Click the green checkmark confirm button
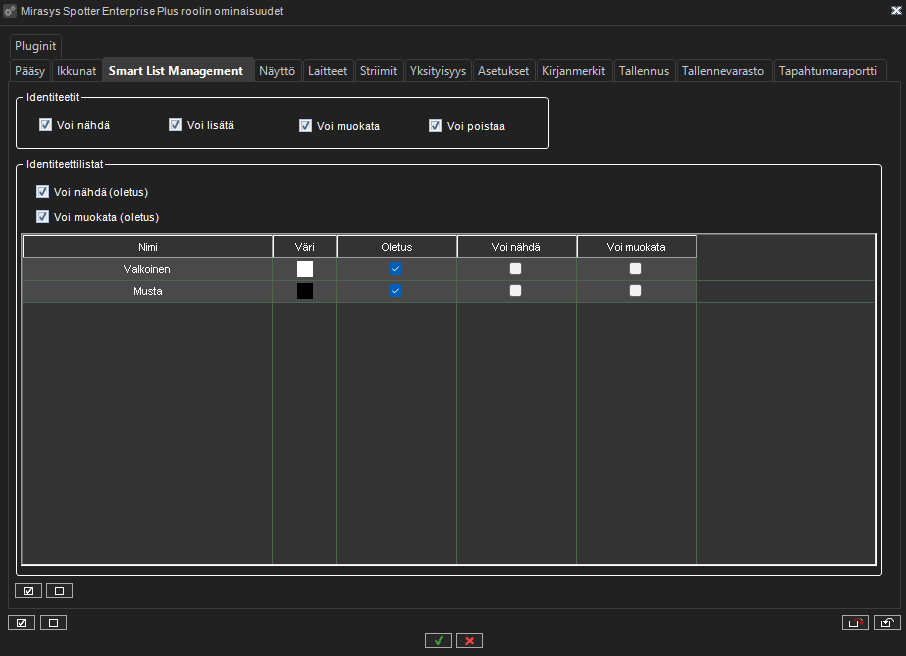 pyautogui.click(x=438, y=641)
